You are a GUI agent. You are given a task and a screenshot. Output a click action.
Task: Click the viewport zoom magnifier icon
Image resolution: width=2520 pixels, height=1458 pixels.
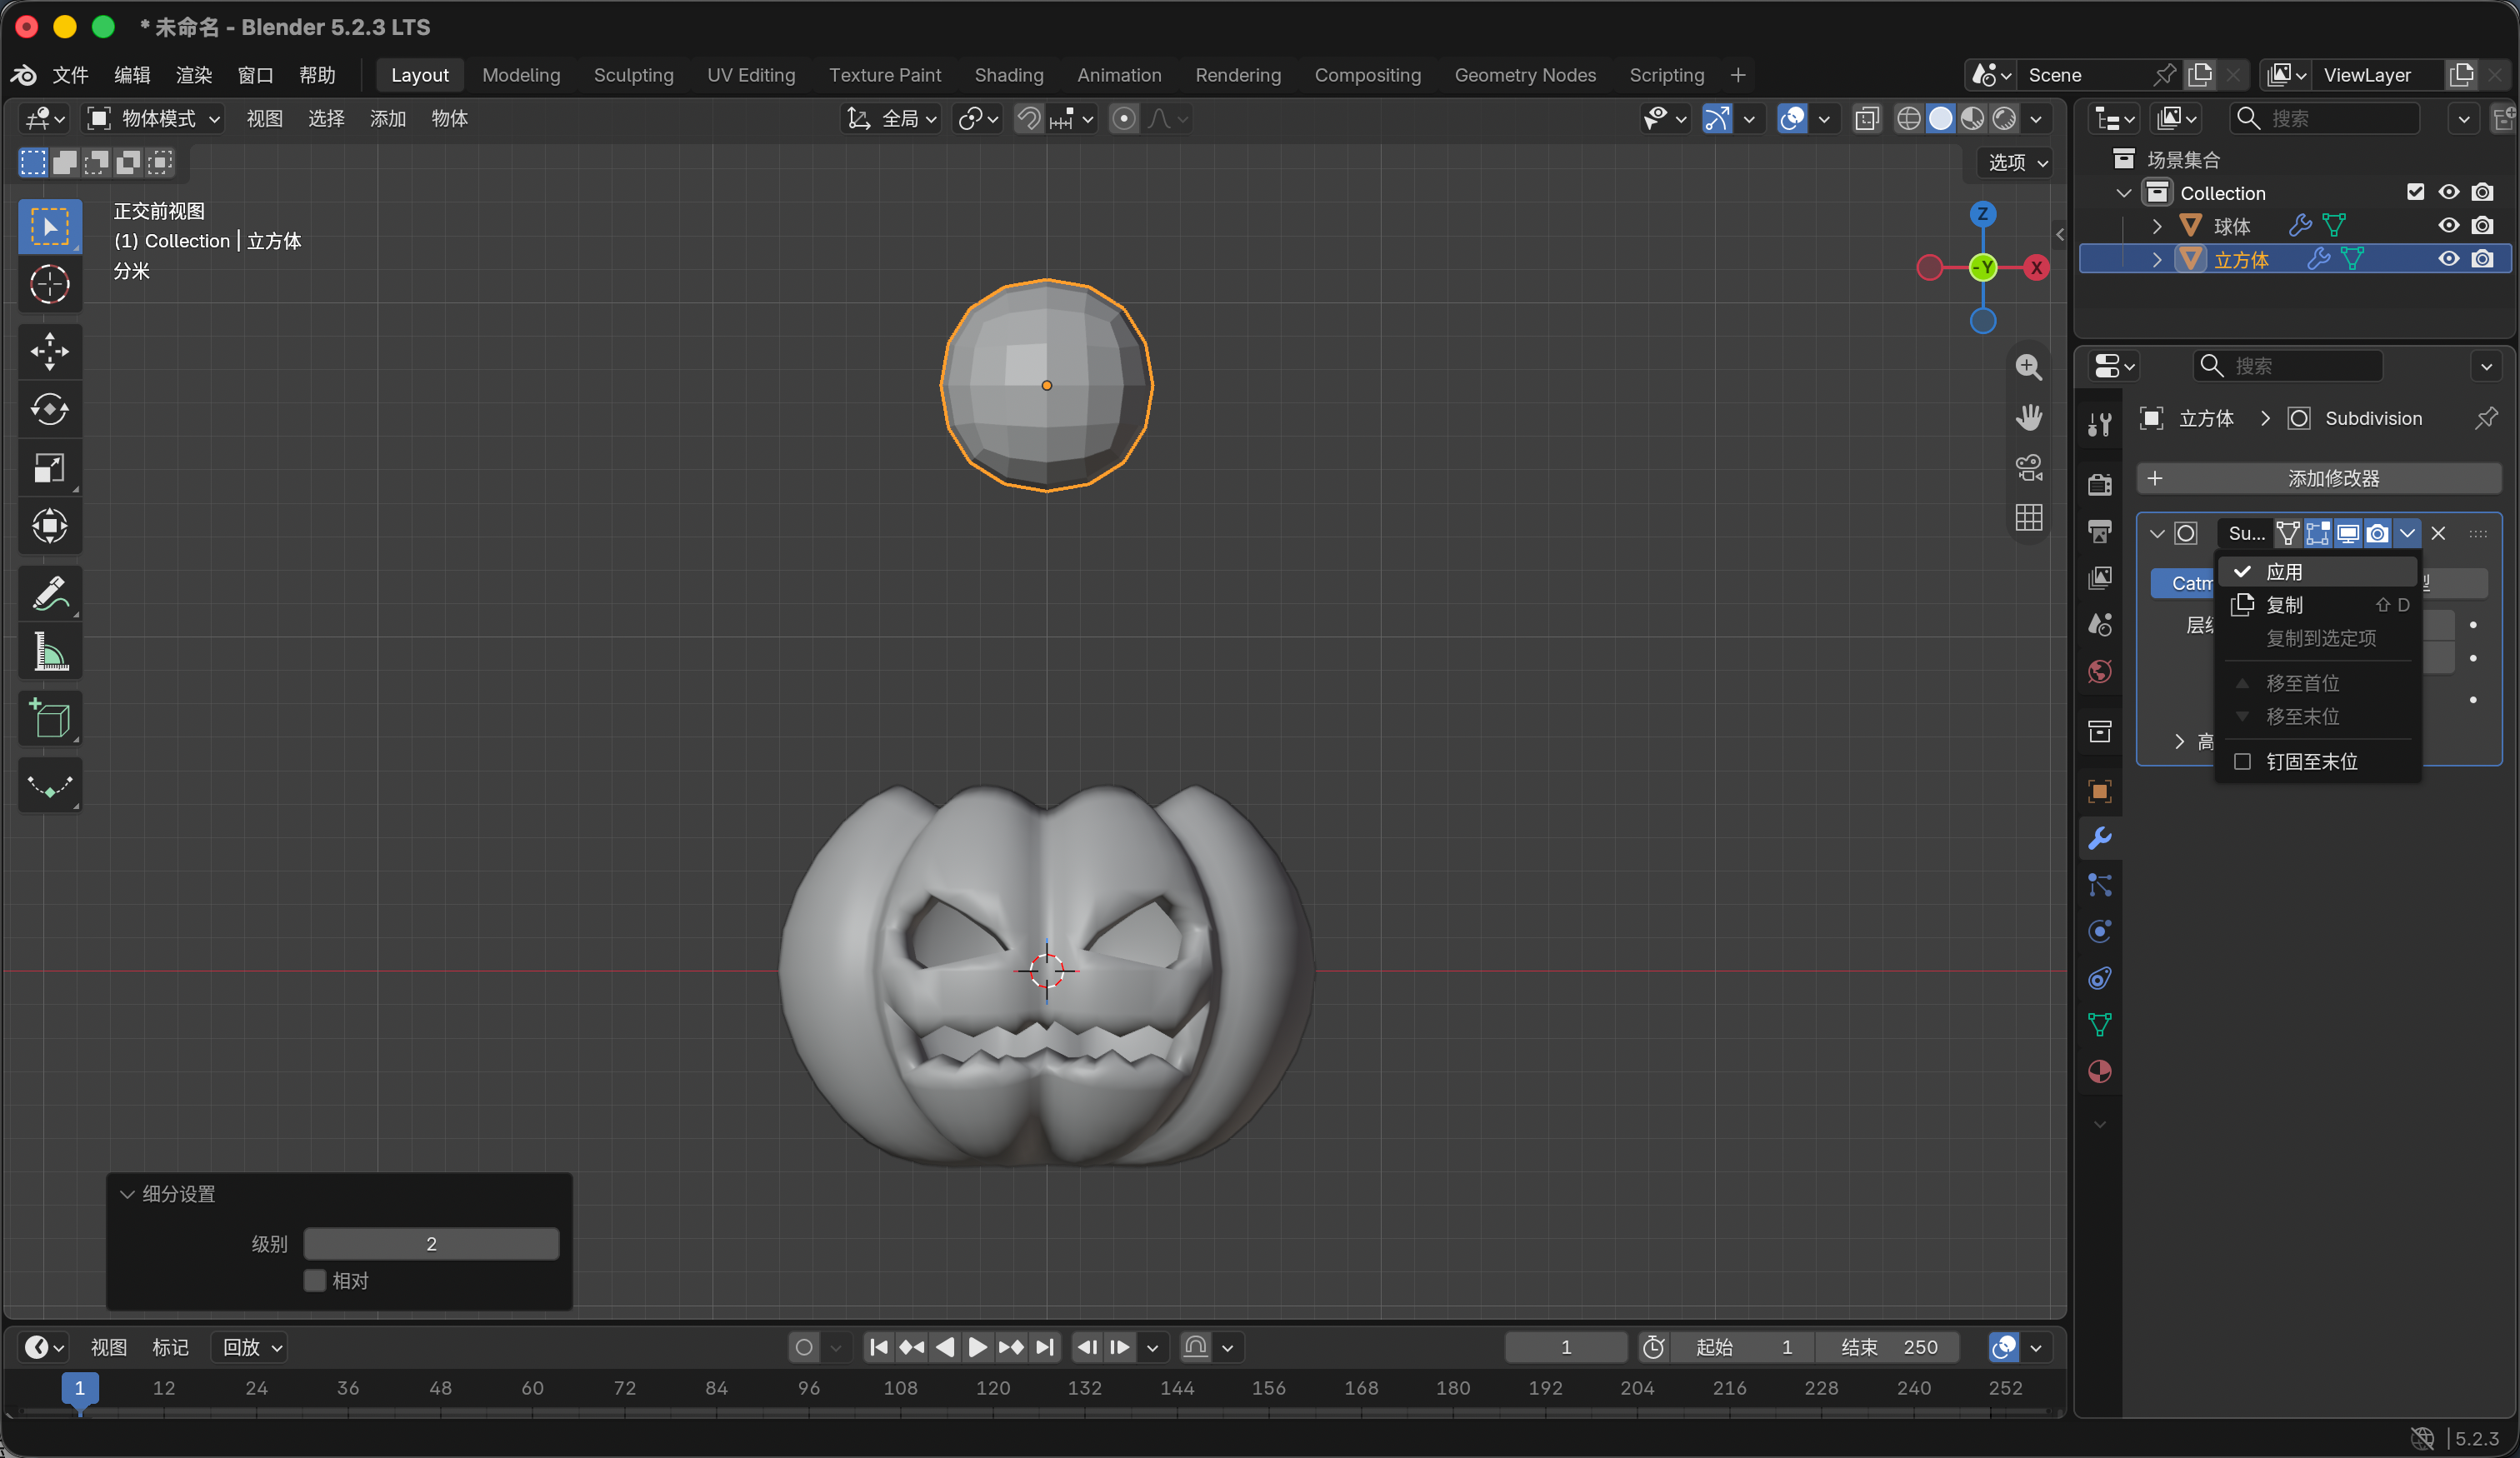[x=2028, y=367]
